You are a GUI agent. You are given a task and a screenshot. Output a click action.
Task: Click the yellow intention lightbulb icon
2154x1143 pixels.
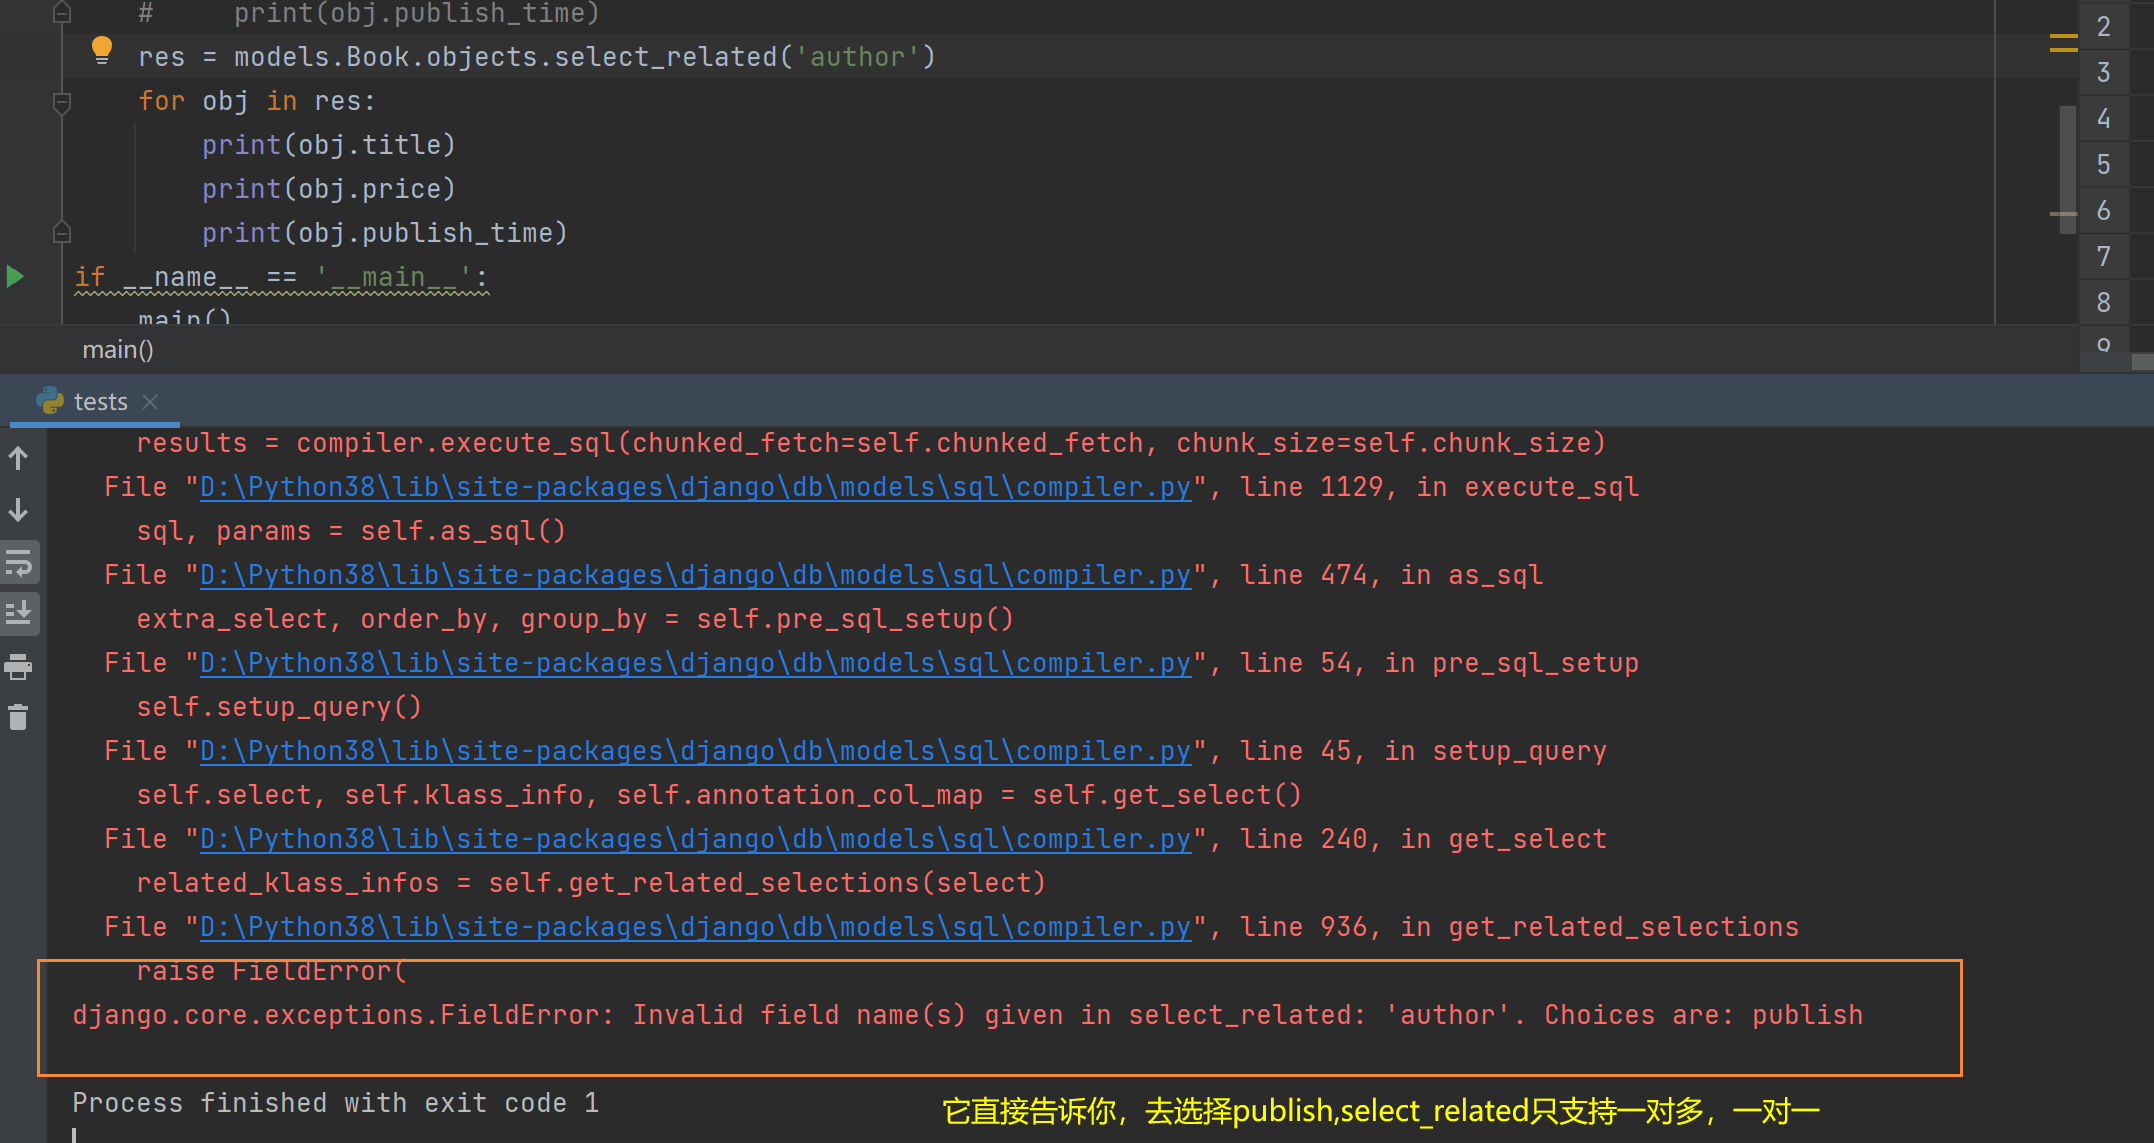pyautogui.click(x=102, y=50)
